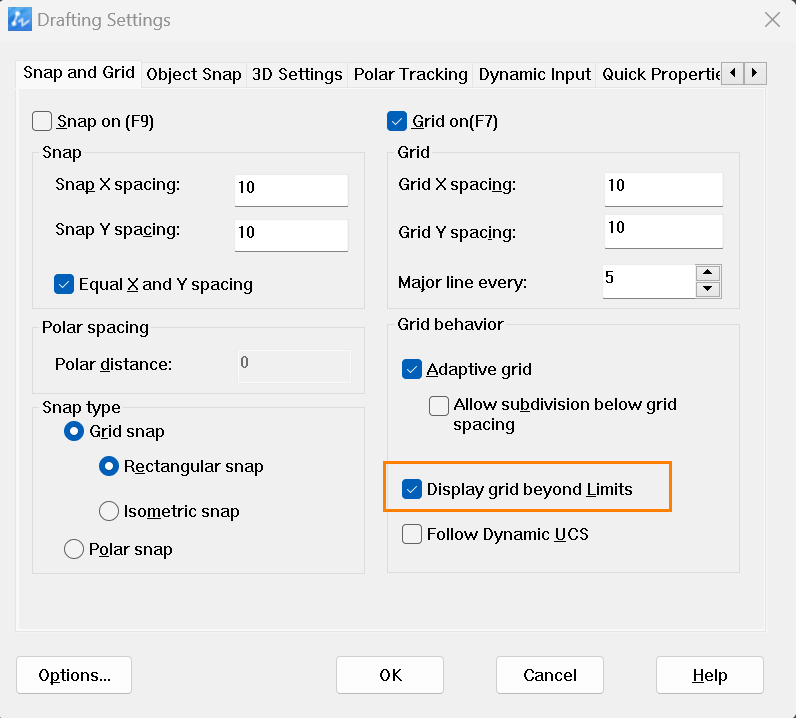Click the Polar distance field
This screenshot has width=796, height=718.
(294, 366)
